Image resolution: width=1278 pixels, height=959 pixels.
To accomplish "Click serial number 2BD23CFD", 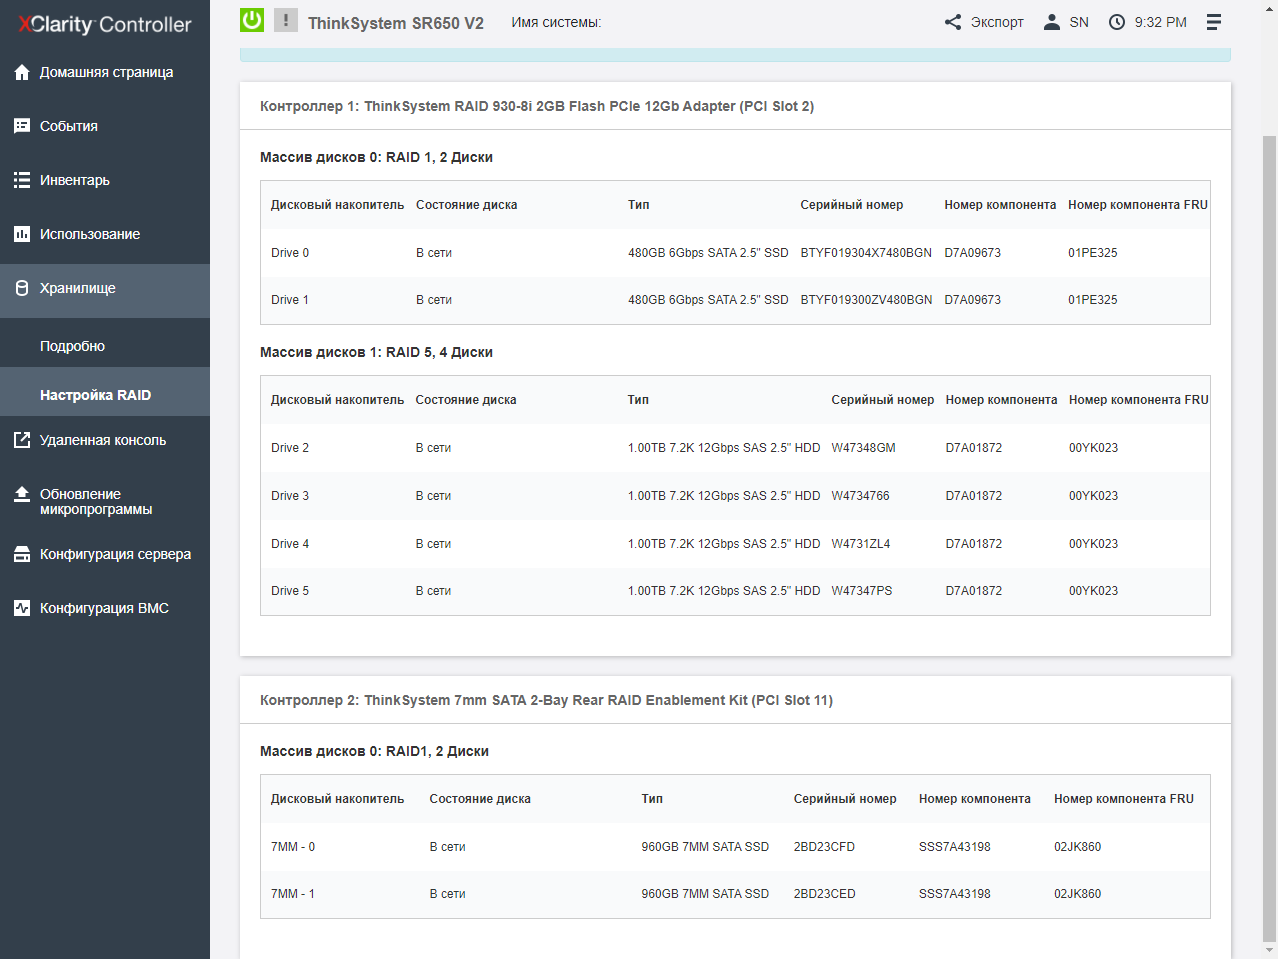I will click(x=824, y=847).
